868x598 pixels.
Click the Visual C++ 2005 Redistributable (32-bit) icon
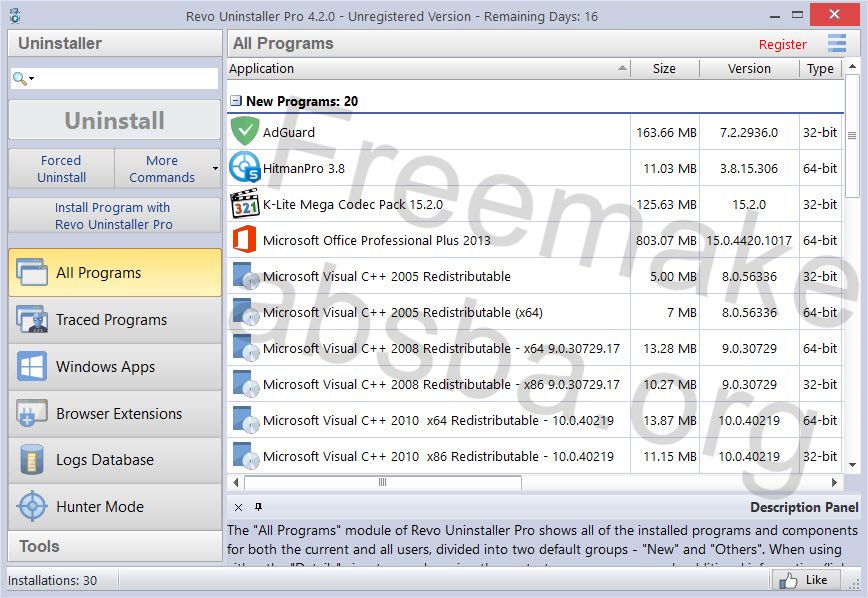pyautogui.click(x=246, y=276)
